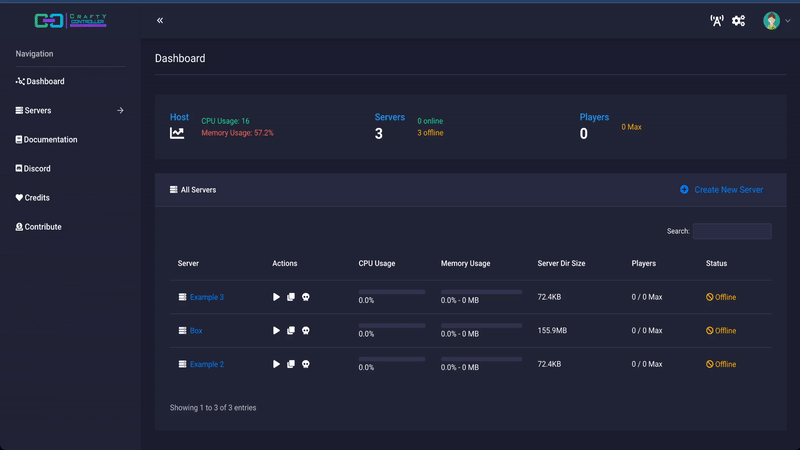Open the broadcast antenna icon in header

click(716, 20)
